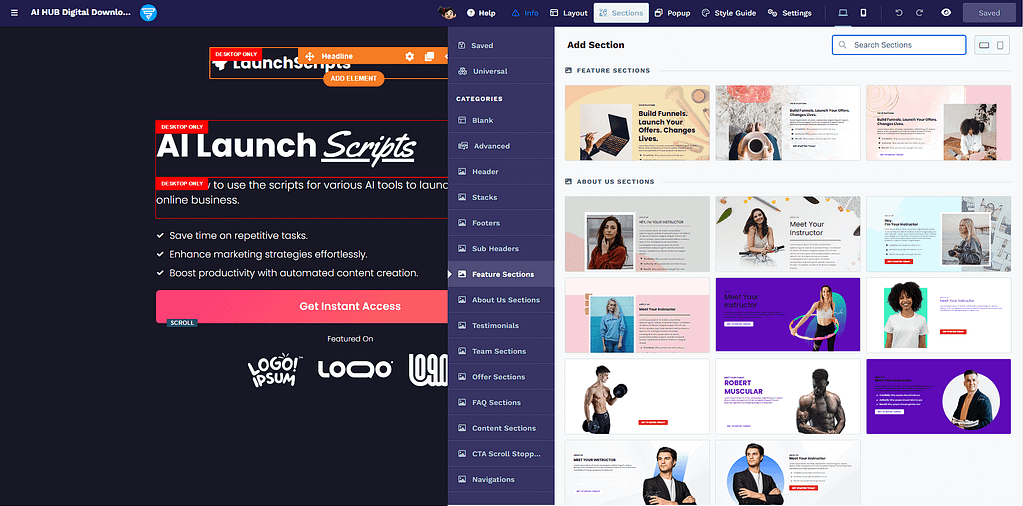Open the Layout menu
1023x506 pixels.
[568, 13]
